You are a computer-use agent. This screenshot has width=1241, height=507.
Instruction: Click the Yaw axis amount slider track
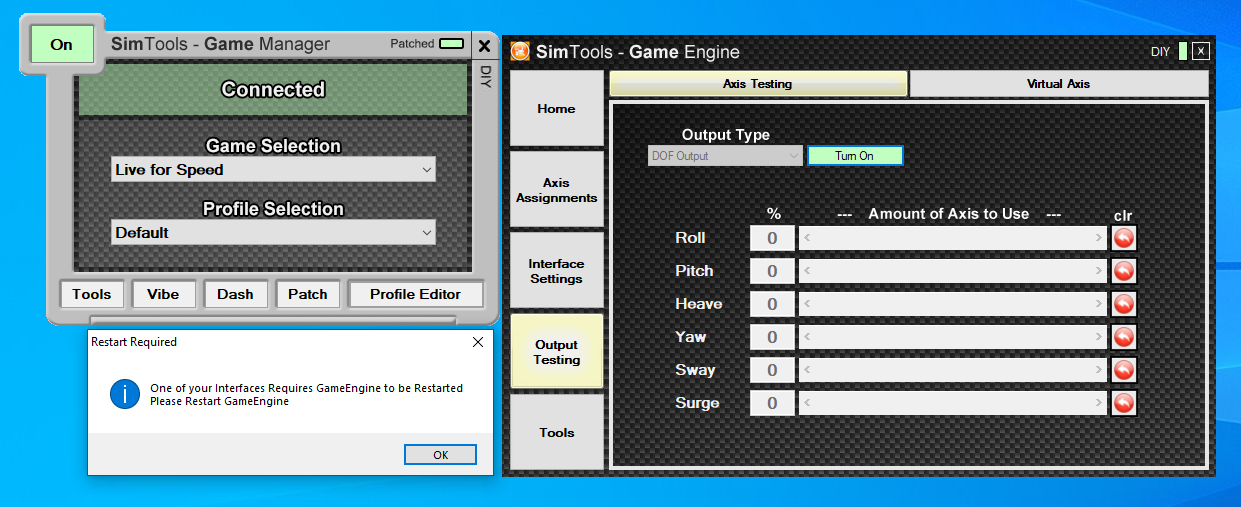point(953,337)
